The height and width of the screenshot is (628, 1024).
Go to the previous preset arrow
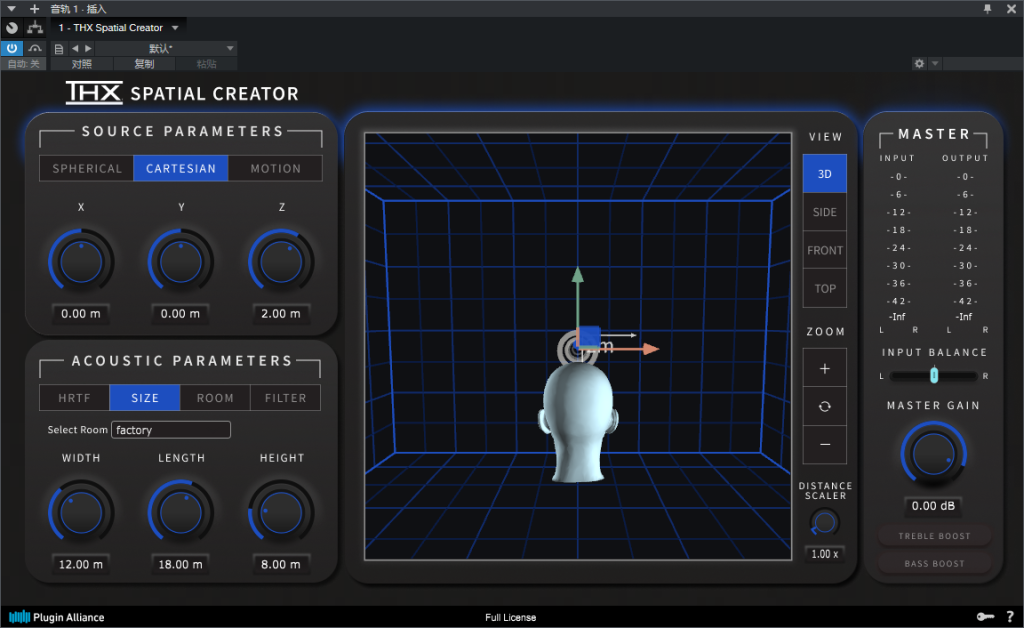(74, 48)
